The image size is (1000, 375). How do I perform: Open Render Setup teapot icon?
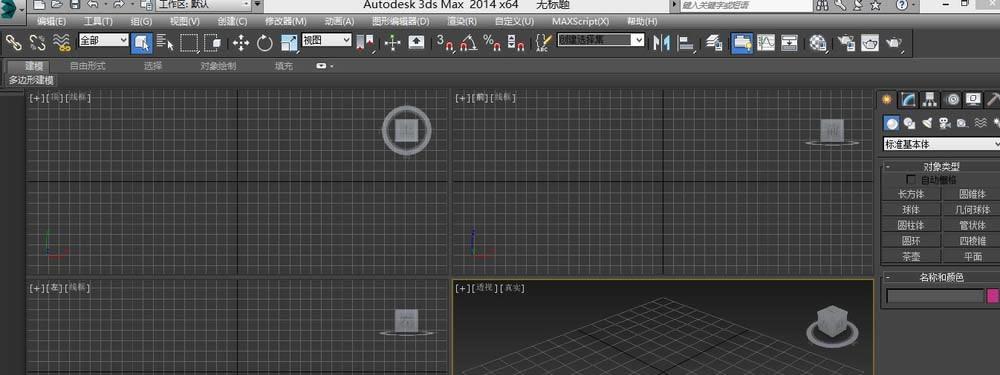(x=846, y=43)
